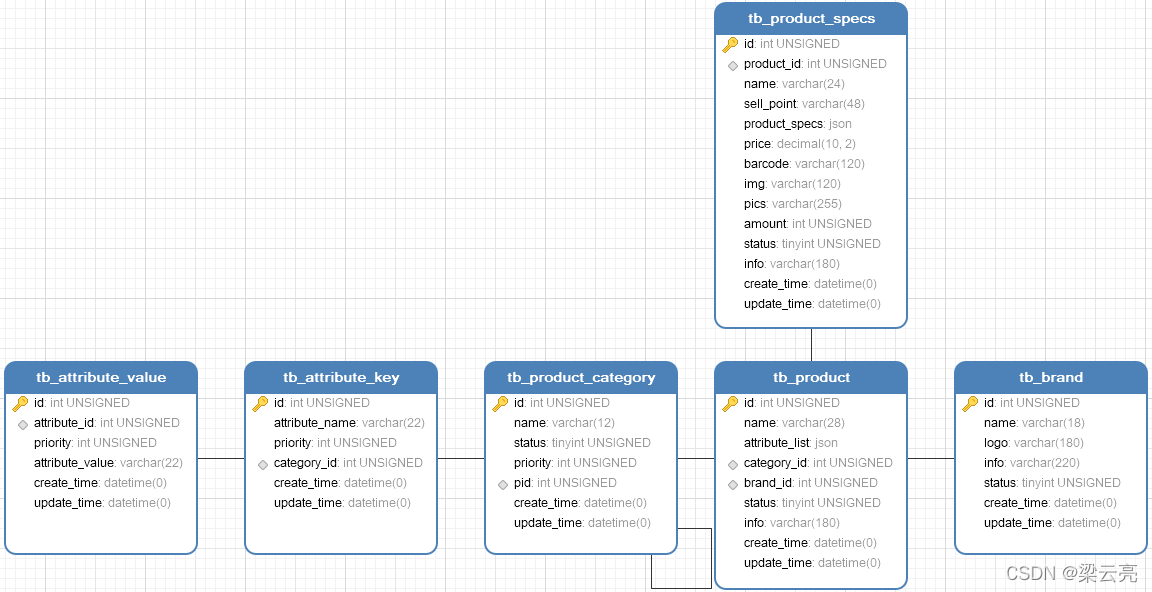Image resolution: width=1152 pixels, height=592 pixels.
Task: Click the create_time field in tb_product
Action: tap(810, 543)
